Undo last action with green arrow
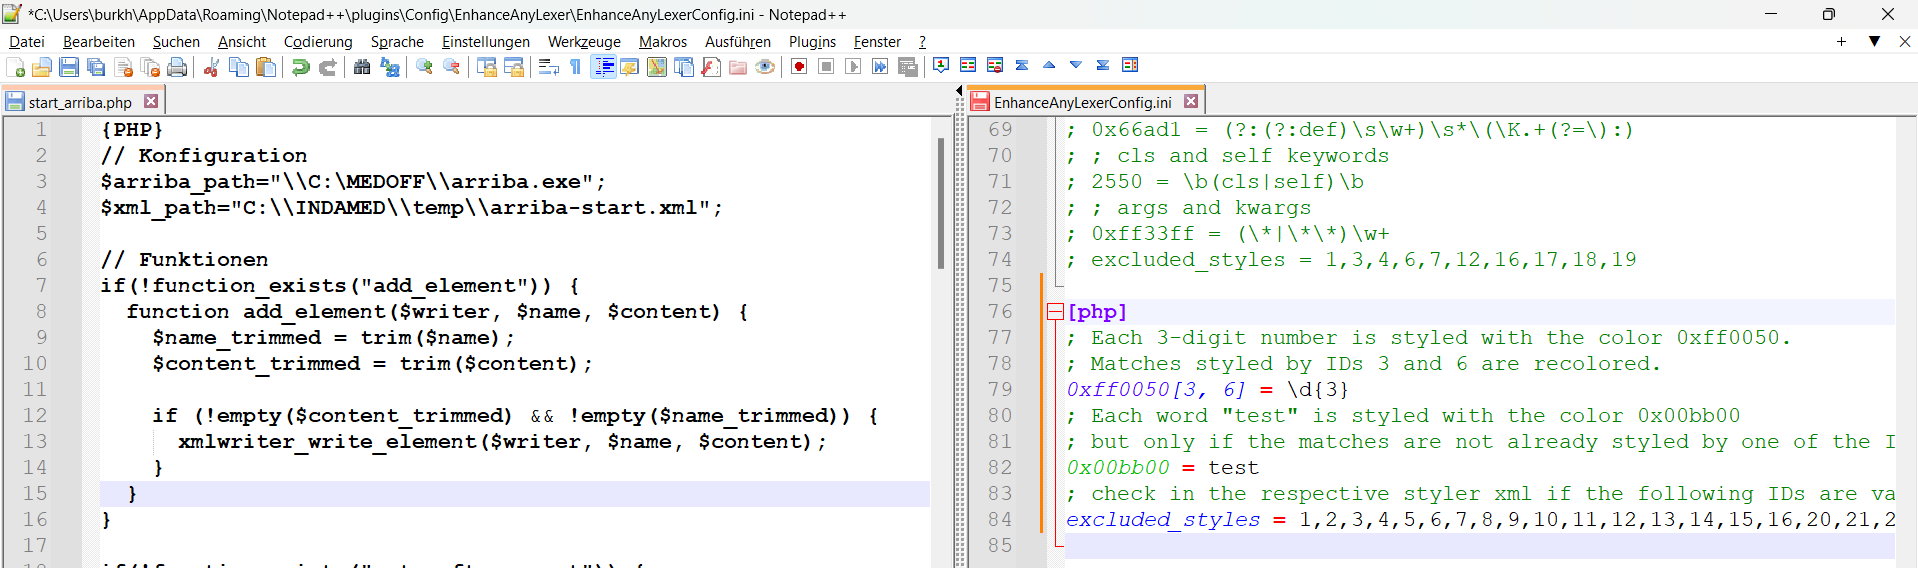Image resolution: width=1918 pixels, height=568 pixels. pyautogui.click(x=300, y=67)
